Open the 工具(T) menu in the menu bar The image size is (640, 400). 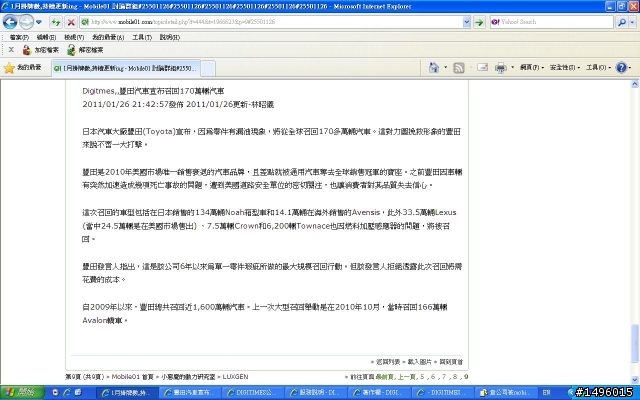[x=142, y=37]
